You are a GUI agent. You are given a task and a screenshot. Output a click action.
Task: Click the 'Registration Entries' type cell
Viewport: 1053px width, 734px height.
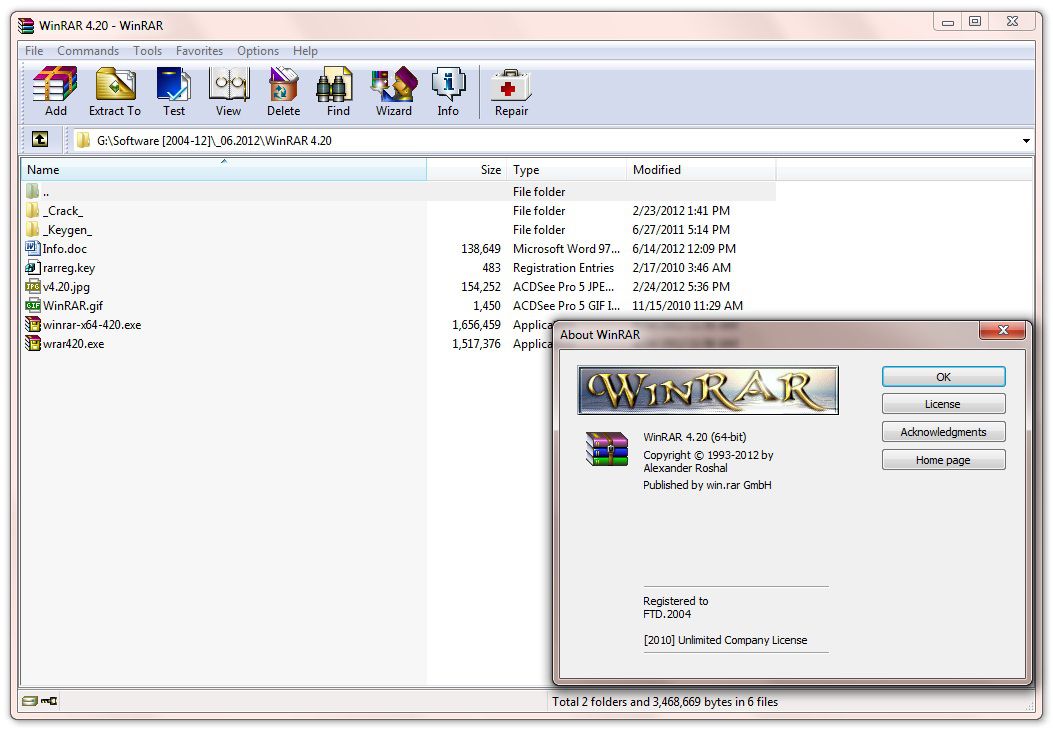coord(563,268)
